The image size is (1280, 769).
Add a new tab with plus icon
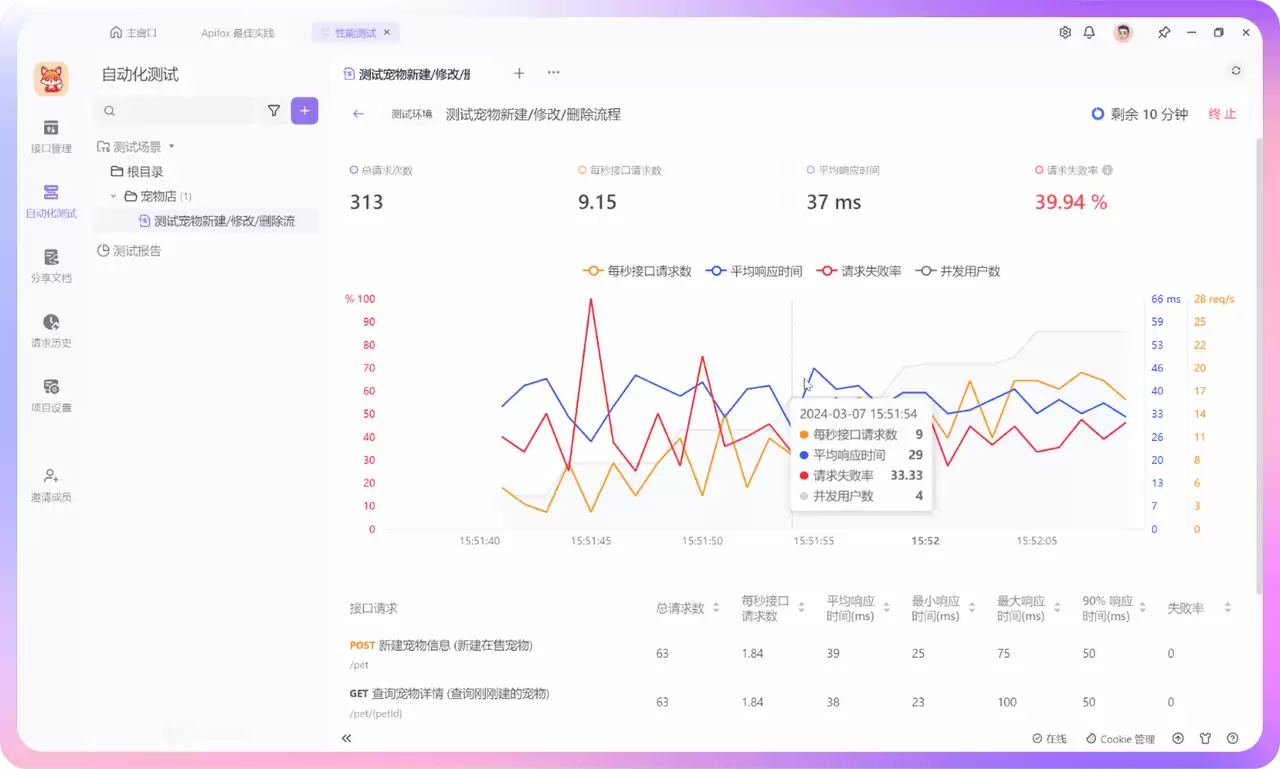[x=519, y=73]
